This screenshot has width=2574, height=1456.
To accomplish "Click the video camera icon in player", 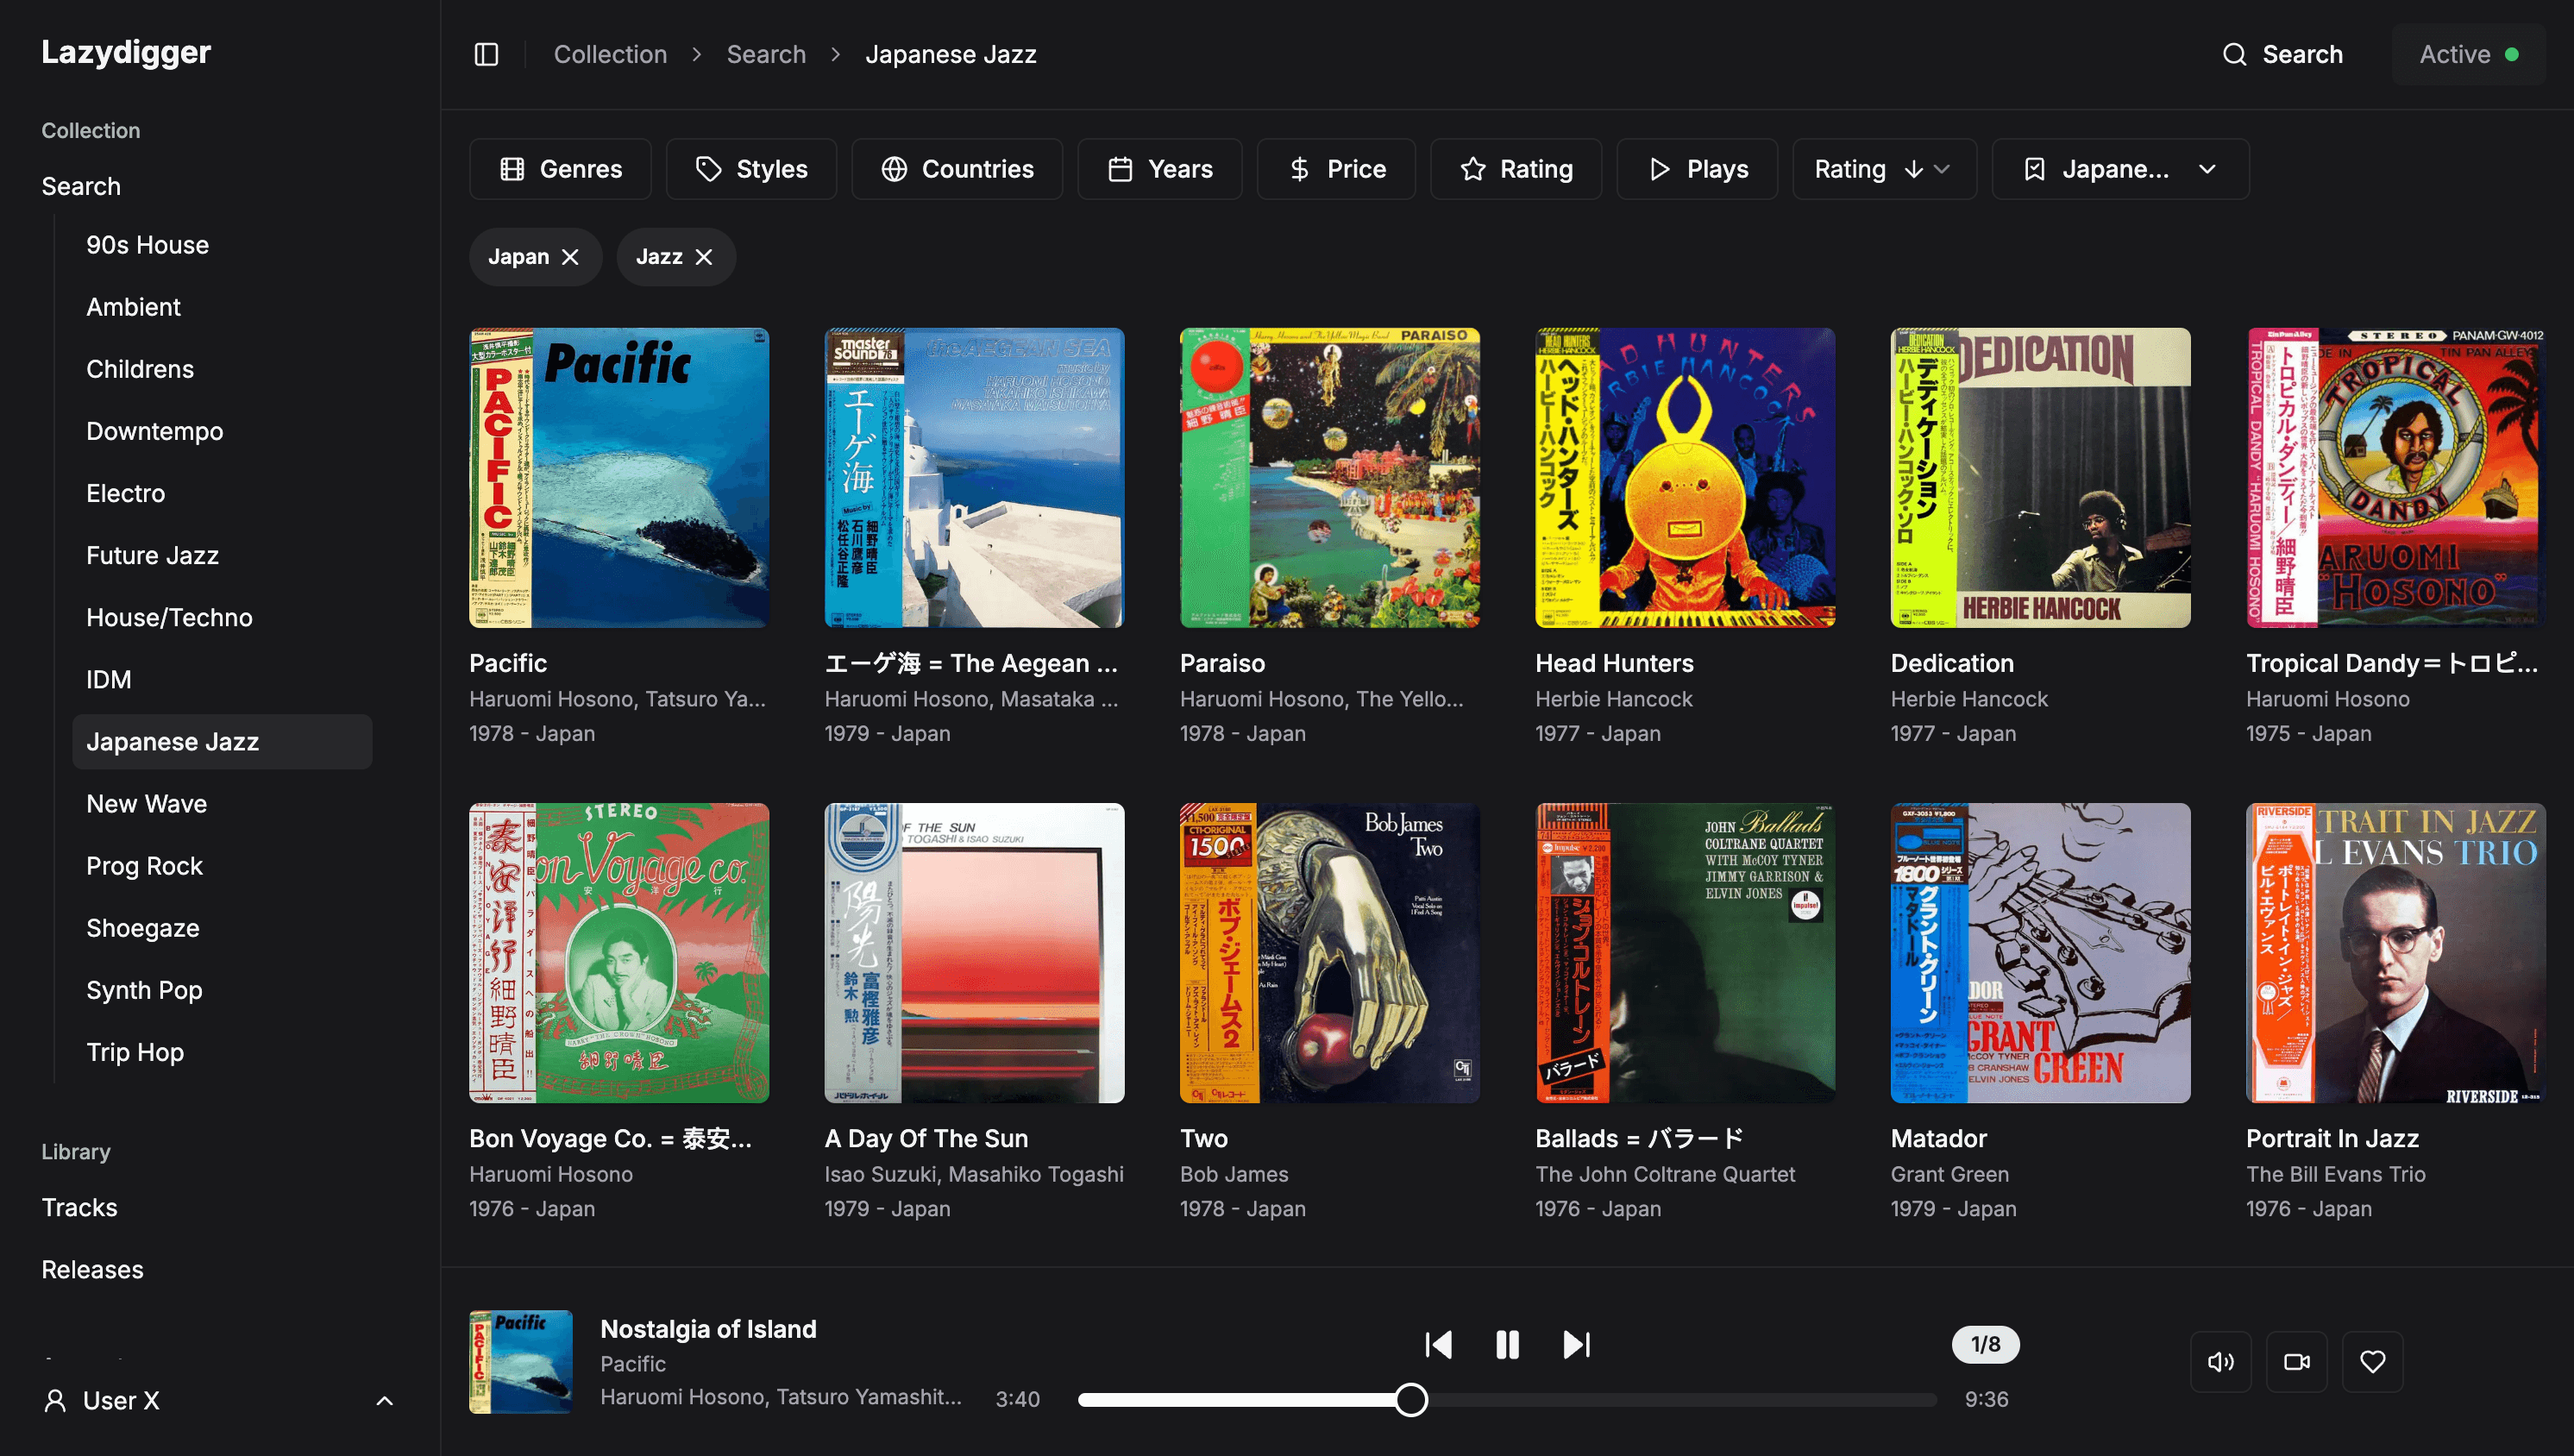I will (x=2297, y=1361).
